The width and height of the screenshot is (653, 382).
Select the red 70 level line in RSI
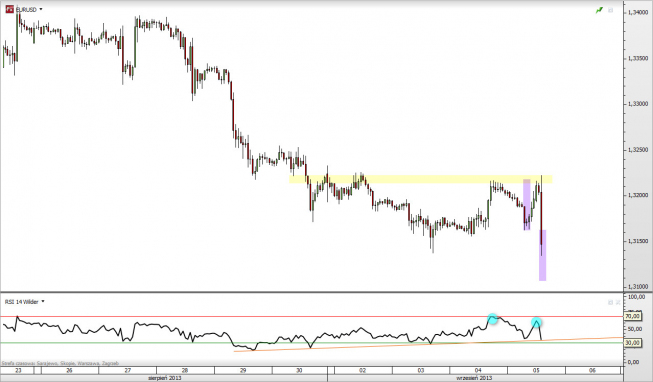312,317
